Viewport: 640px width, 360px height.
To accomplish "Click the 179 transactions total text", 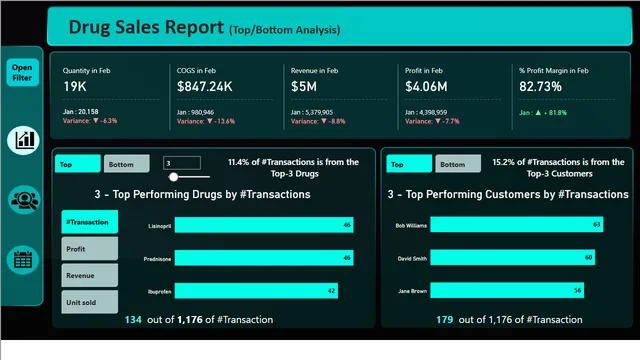I will click(509, 320).
